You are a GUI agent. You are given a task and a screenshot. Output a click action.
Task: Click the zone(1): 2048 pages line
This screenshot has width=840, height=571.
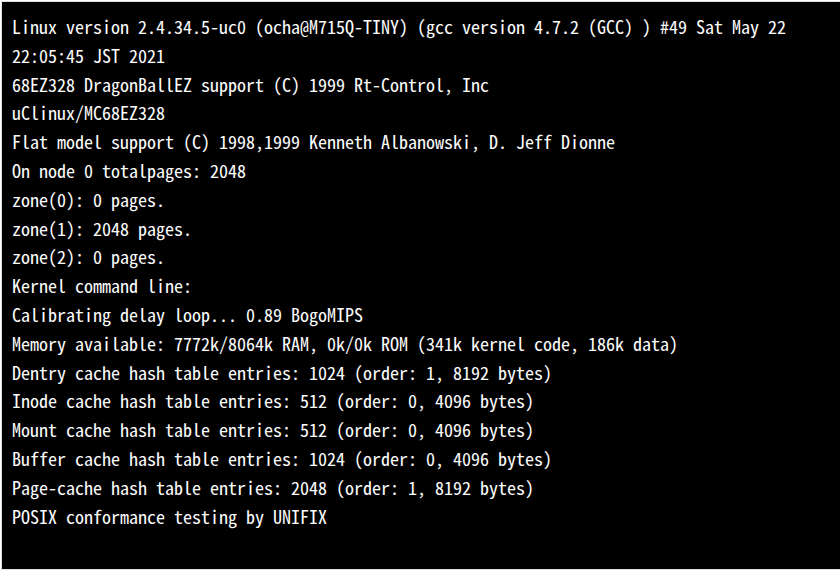(101, 230)
